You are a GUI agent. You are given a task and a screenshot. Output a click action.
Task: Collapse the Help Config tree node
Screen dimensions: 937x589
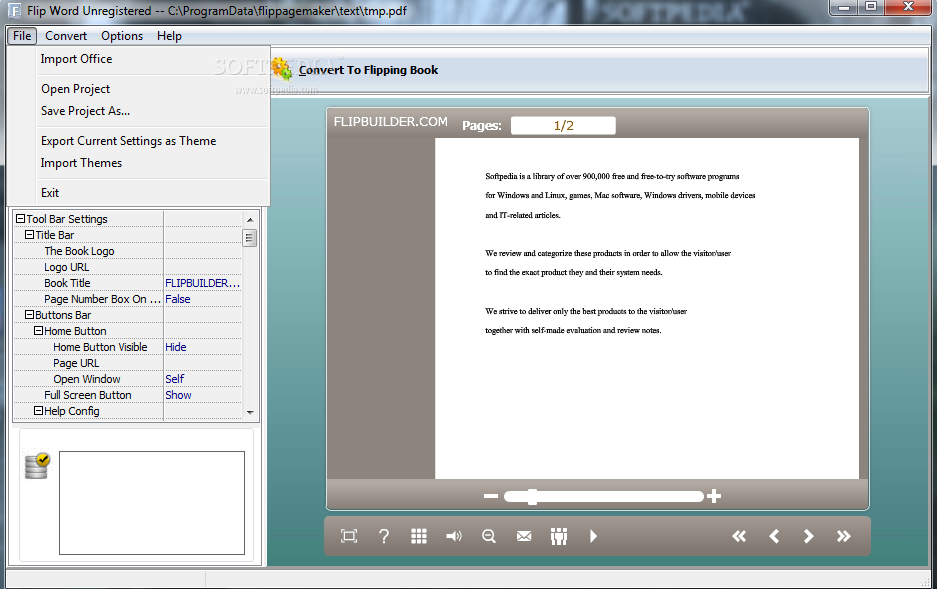pos(38,410)
